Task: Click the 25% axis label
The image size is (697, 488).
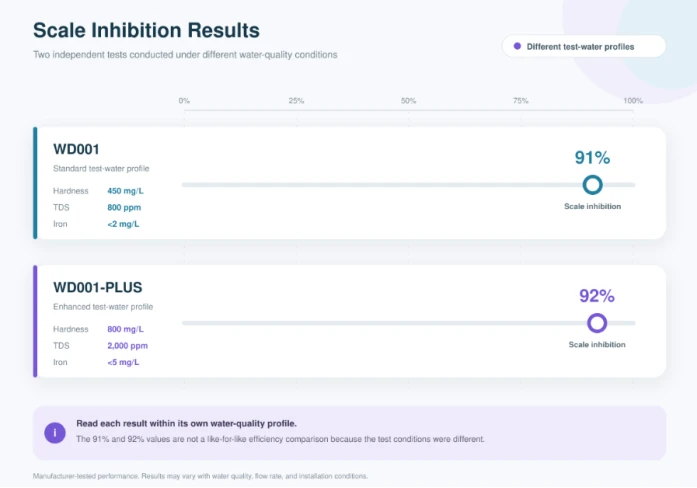Action: click(x=296, y=101)
